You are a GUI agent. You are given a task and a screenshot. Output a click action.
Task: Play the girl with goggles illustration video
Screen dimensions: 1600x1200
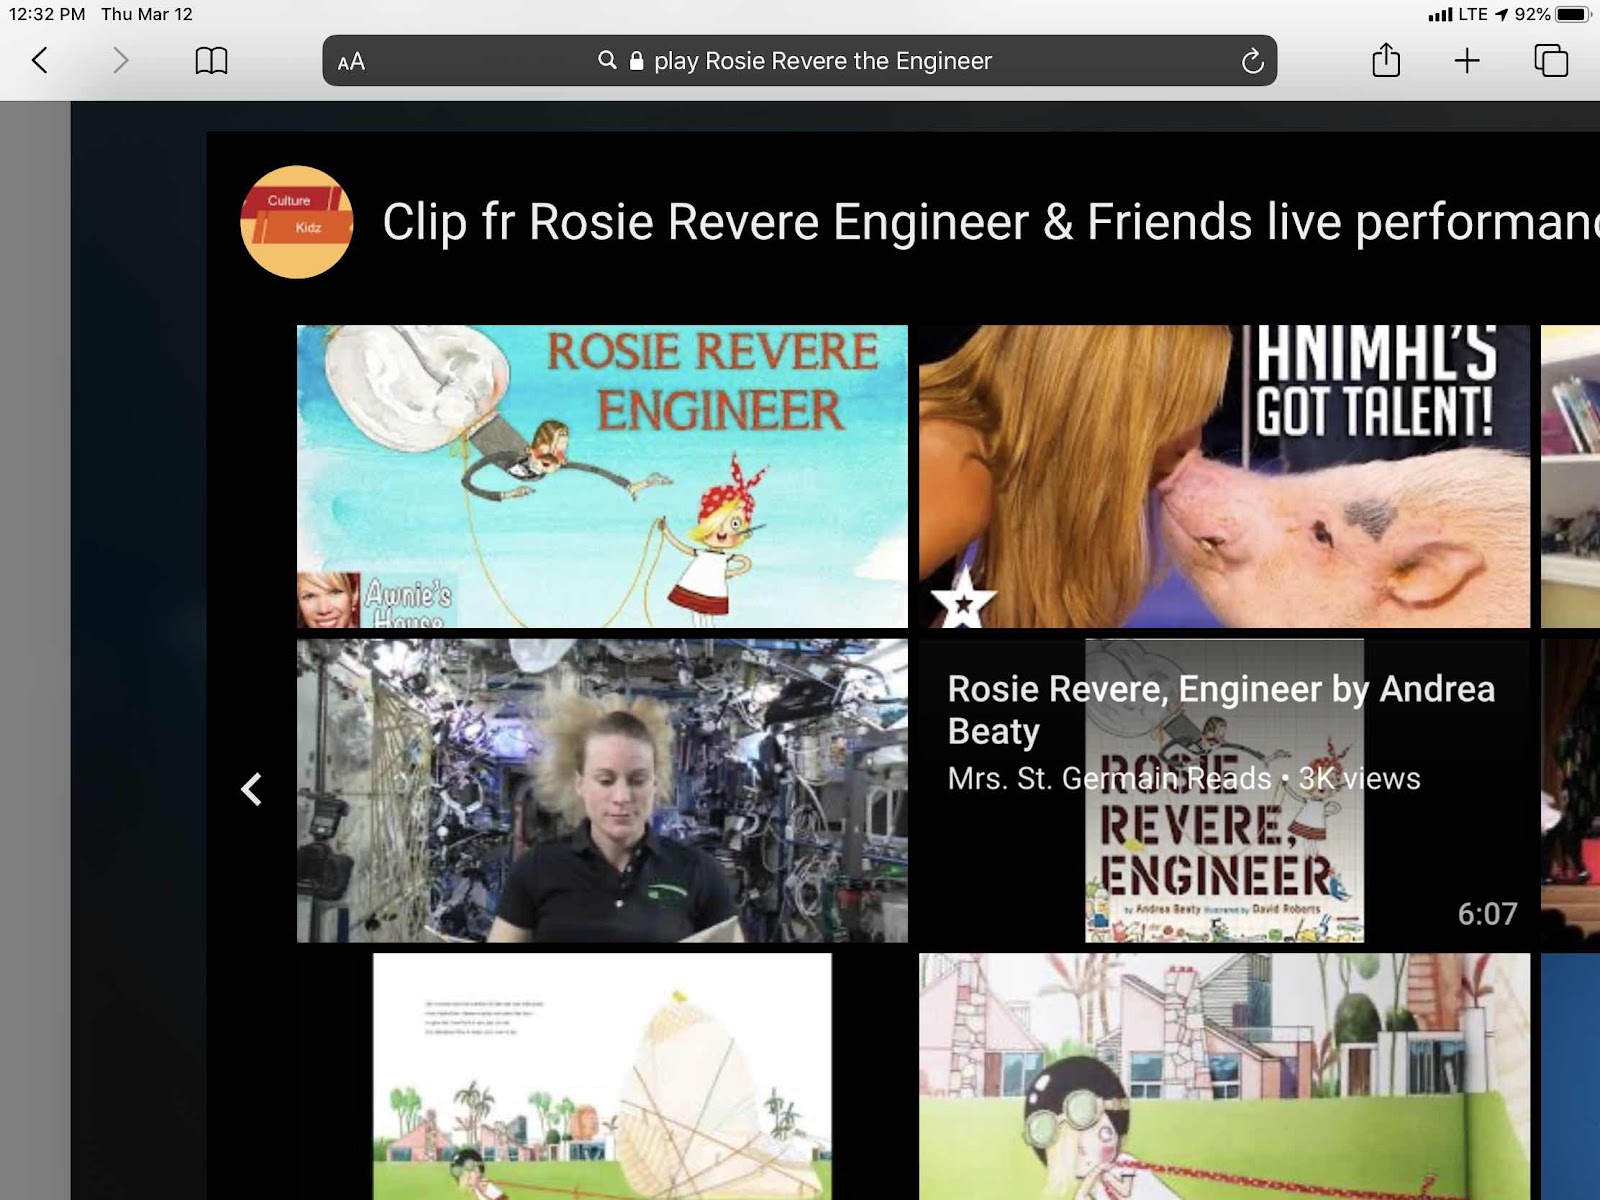1224,1076
